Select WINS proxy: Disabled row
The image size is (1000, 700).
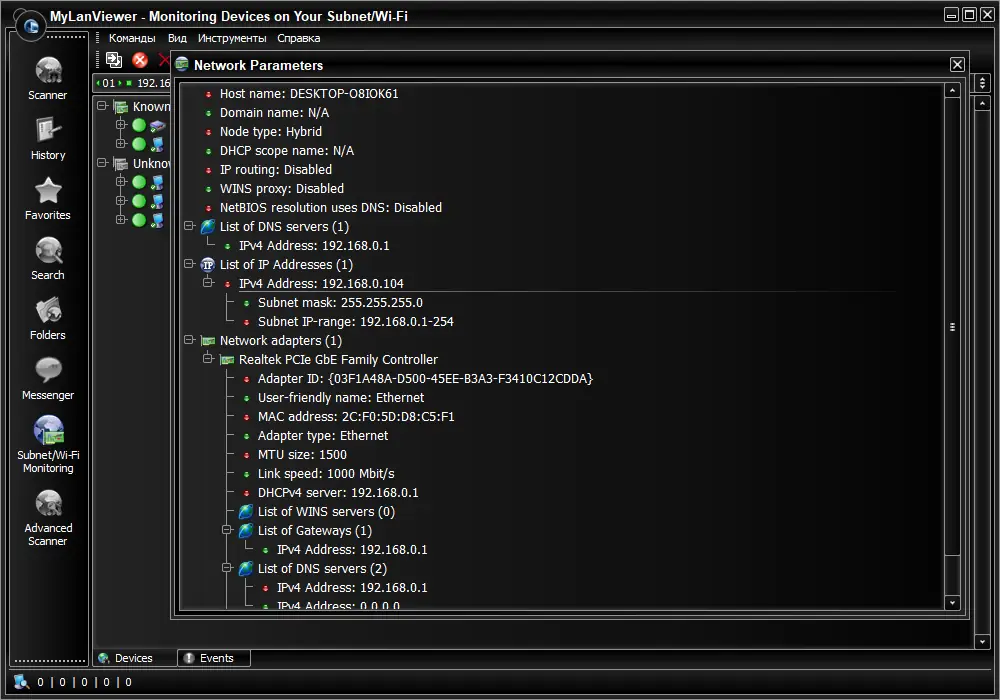point(282,189)
